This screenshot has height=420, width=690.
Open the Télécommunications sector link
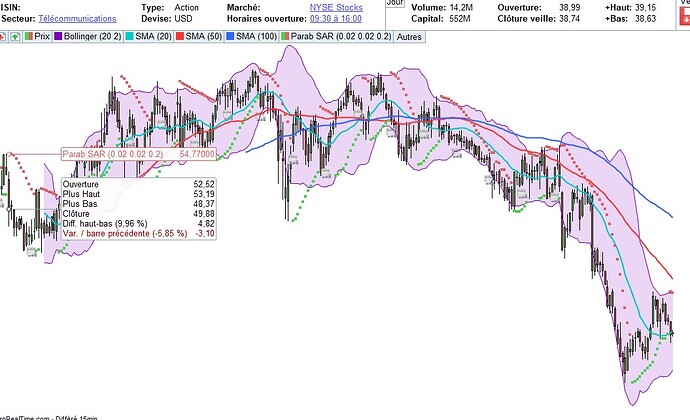pyautogui.click(x=80, y=19)
